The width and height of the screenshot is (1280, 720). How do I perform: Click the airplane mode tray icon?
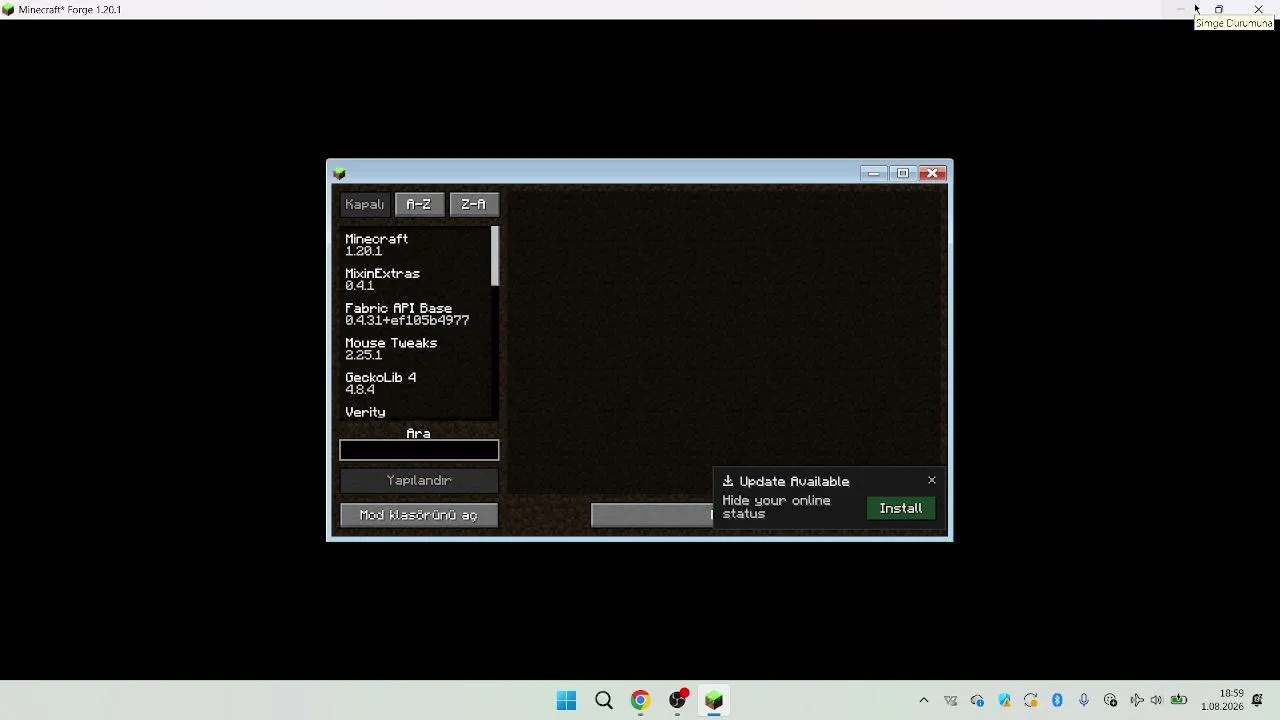pos(1137,701)
